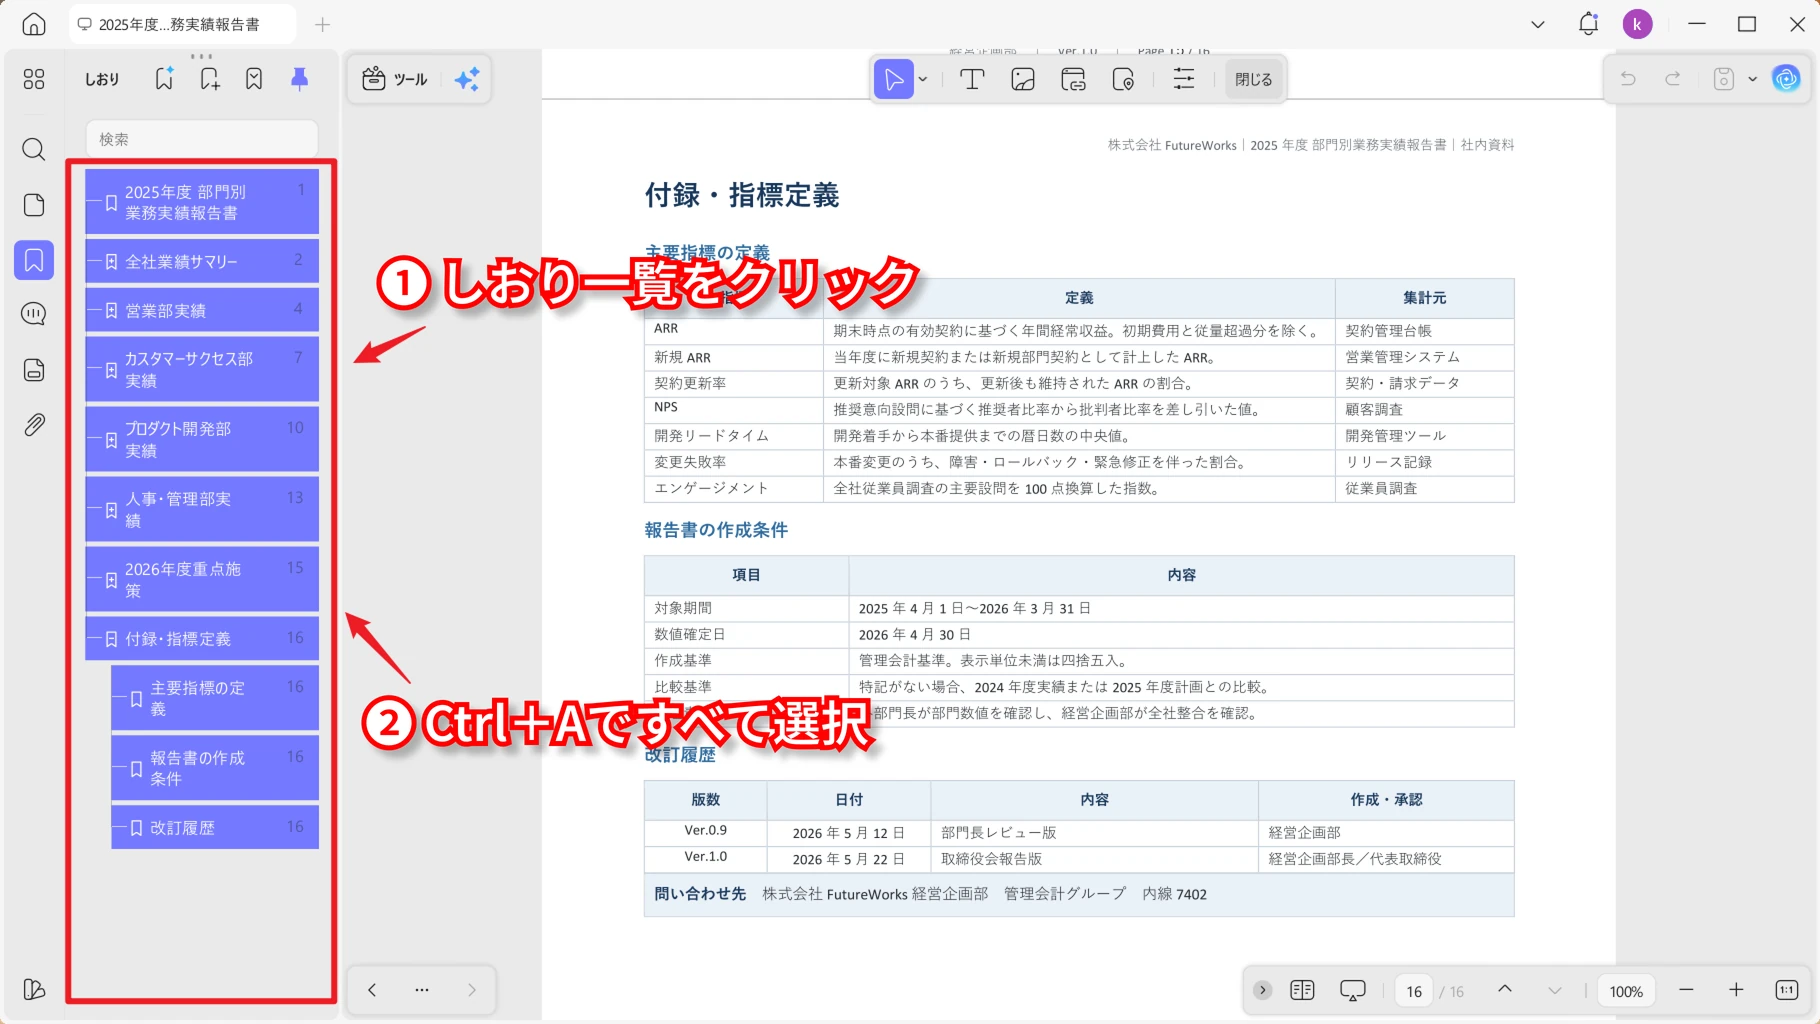Click the bookmark delete icon in header

[x=254, y=79]
